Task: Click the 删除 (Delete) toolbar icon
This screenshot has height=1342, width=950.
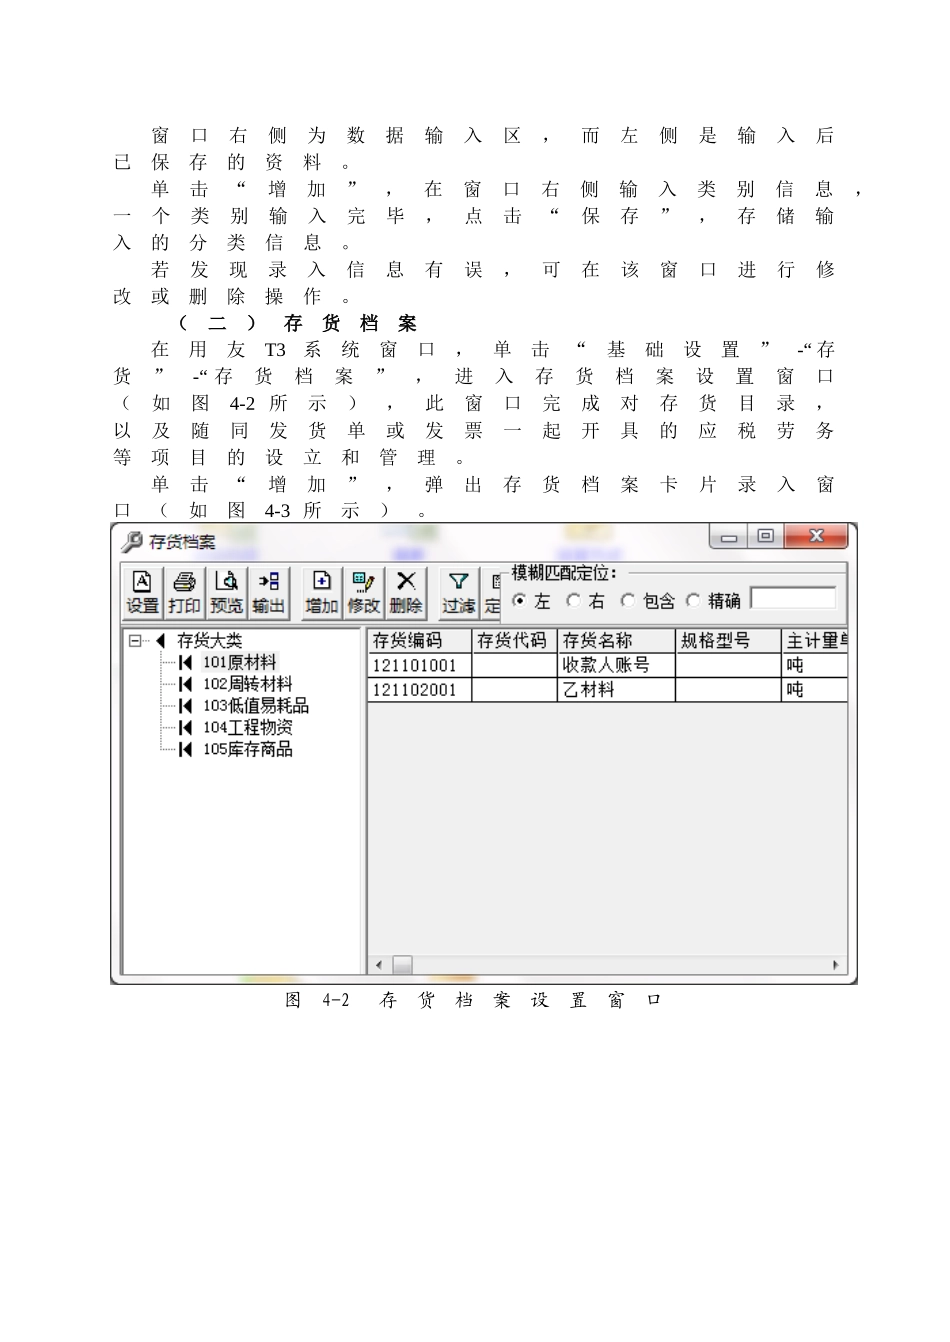Action: click(x=405, y=592)
